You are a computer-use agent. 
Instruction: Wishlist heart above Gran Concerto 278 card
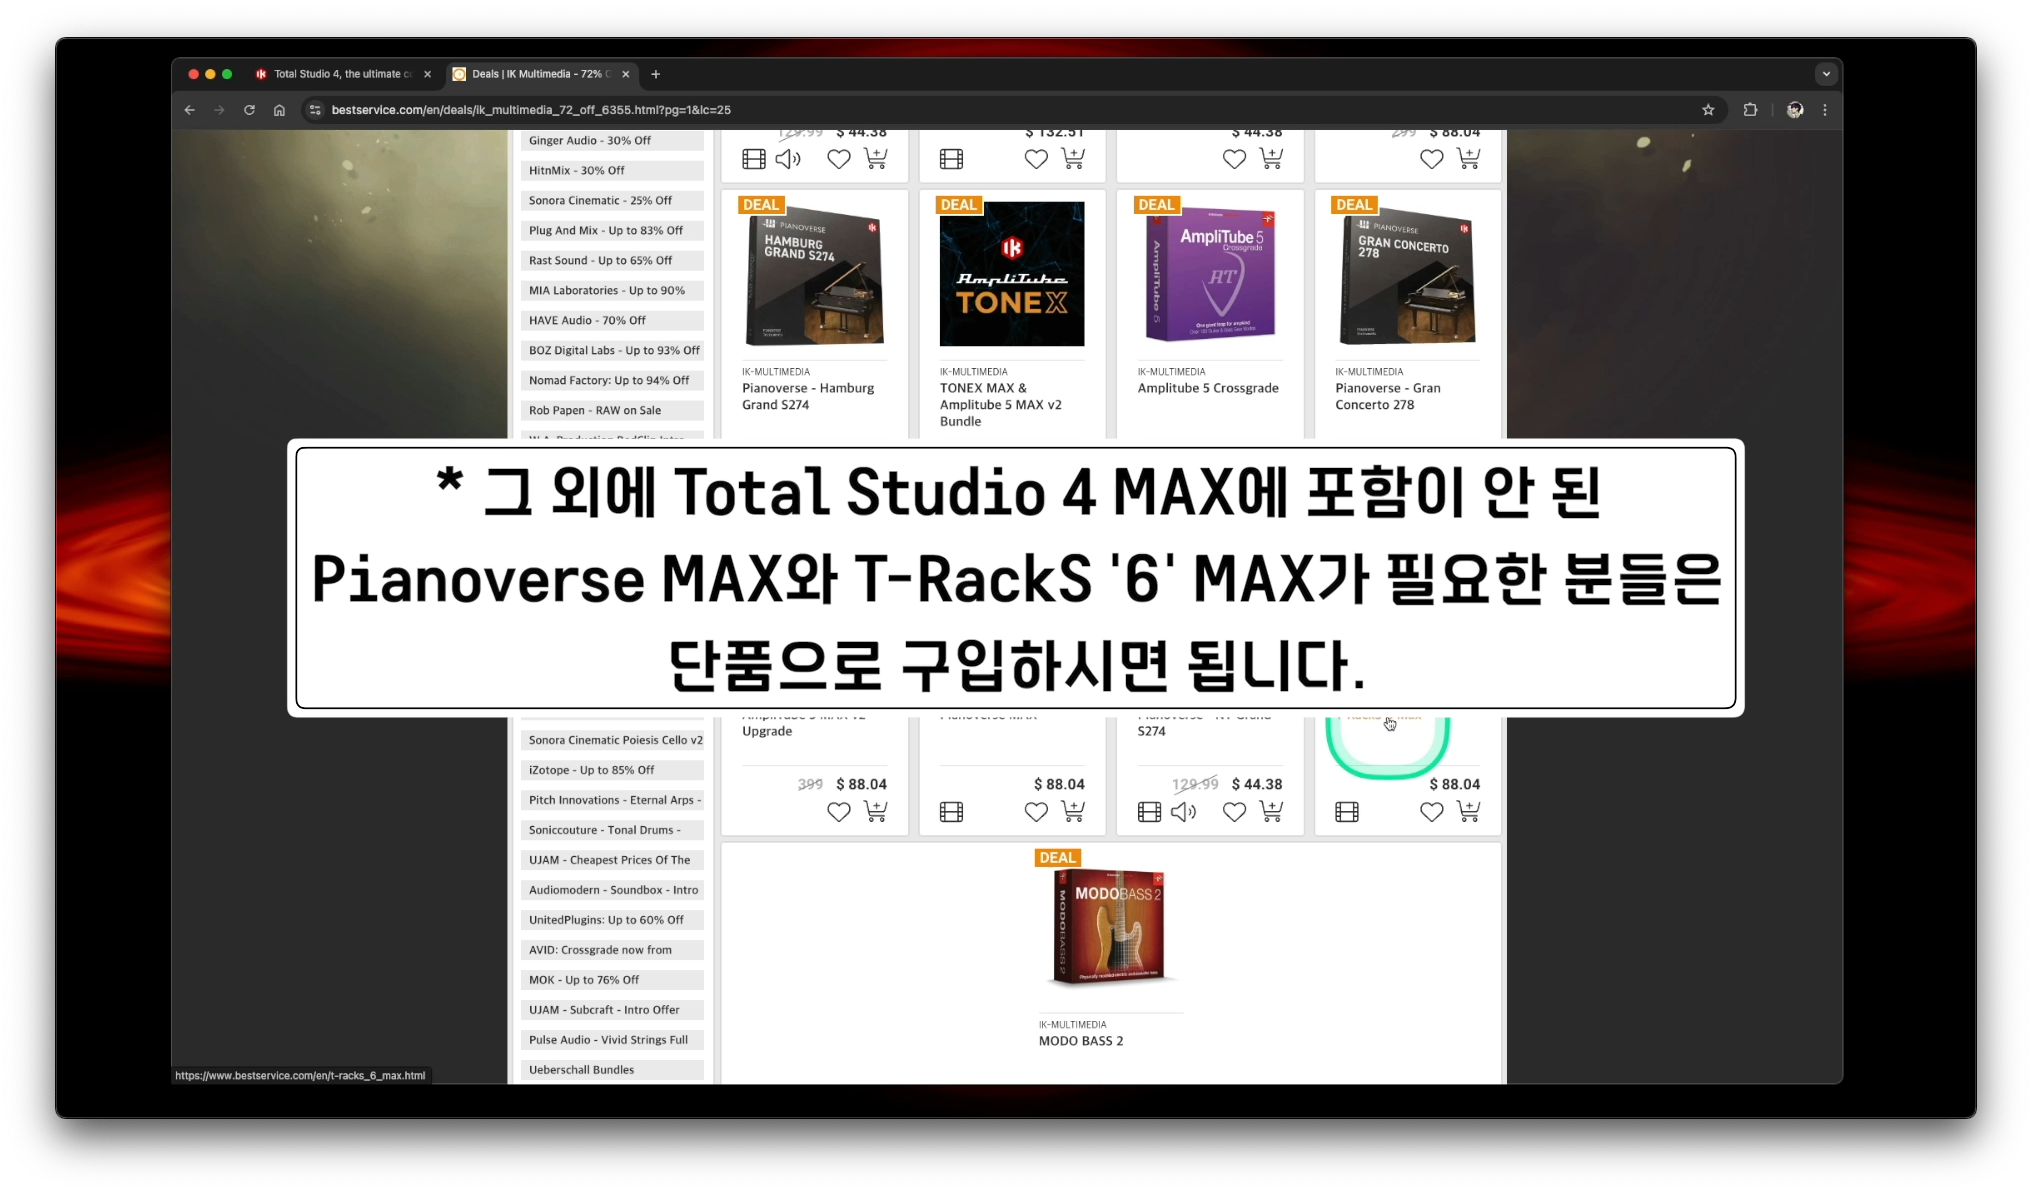pyautogui.click(x=1431, y=158)
